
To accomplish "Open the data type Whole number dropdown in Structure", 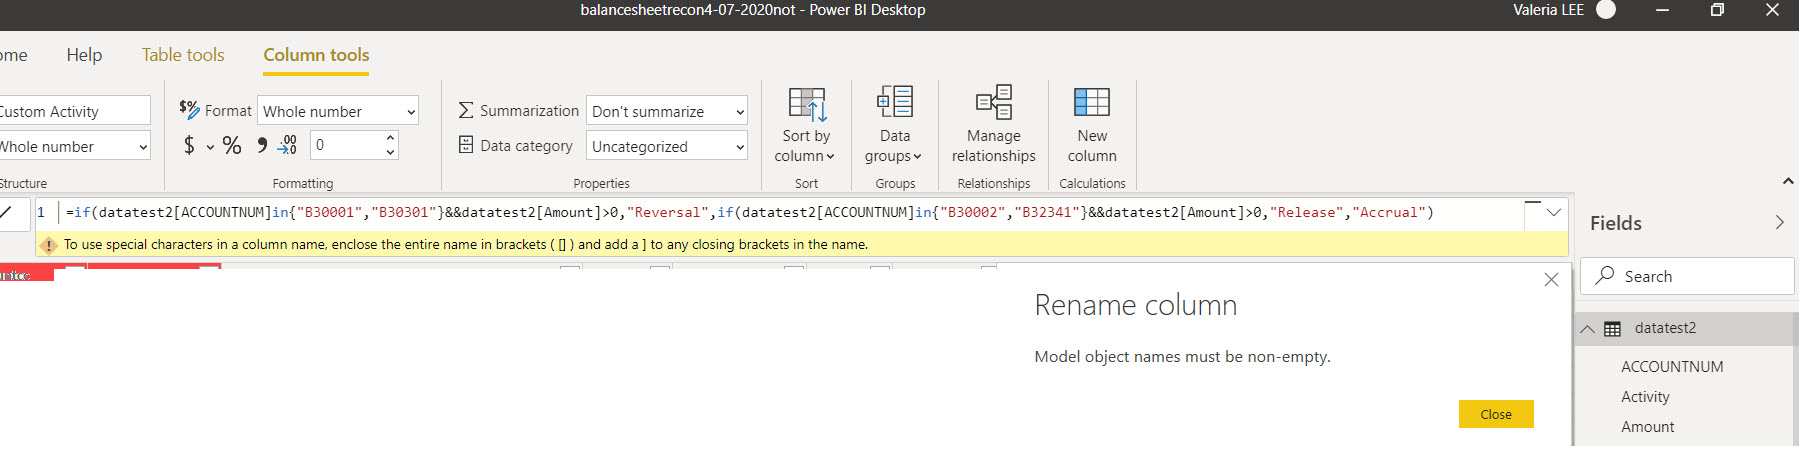I will click(73, 146).
